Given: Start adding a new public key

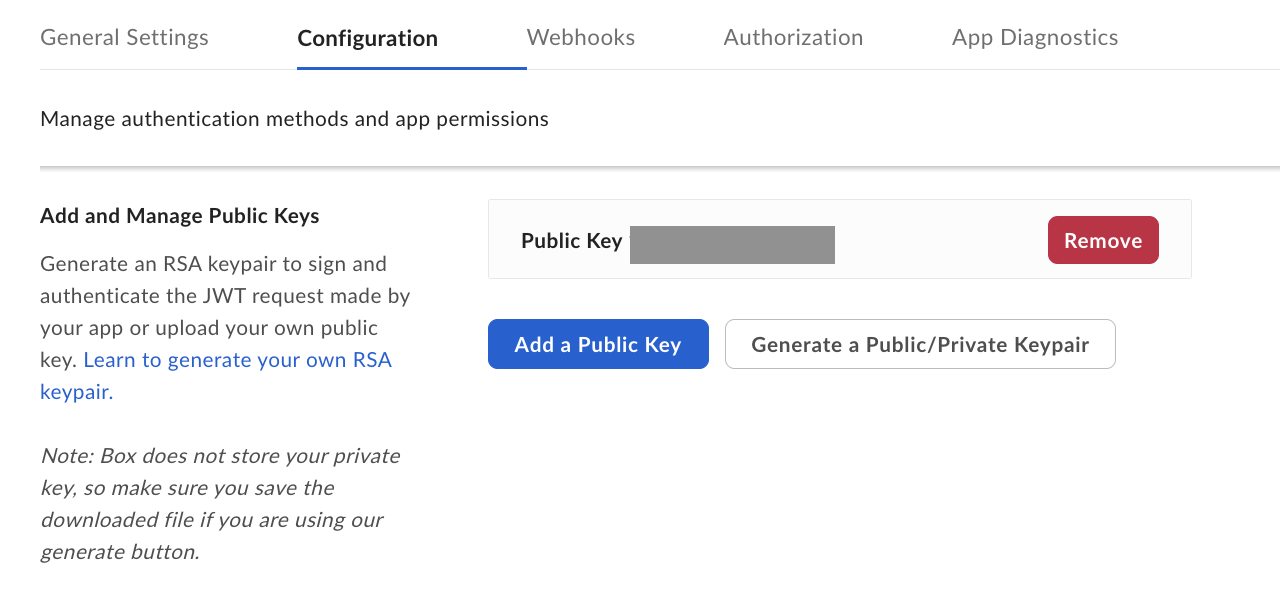Looking at the screenshot, I should click(x=598, y=343).
